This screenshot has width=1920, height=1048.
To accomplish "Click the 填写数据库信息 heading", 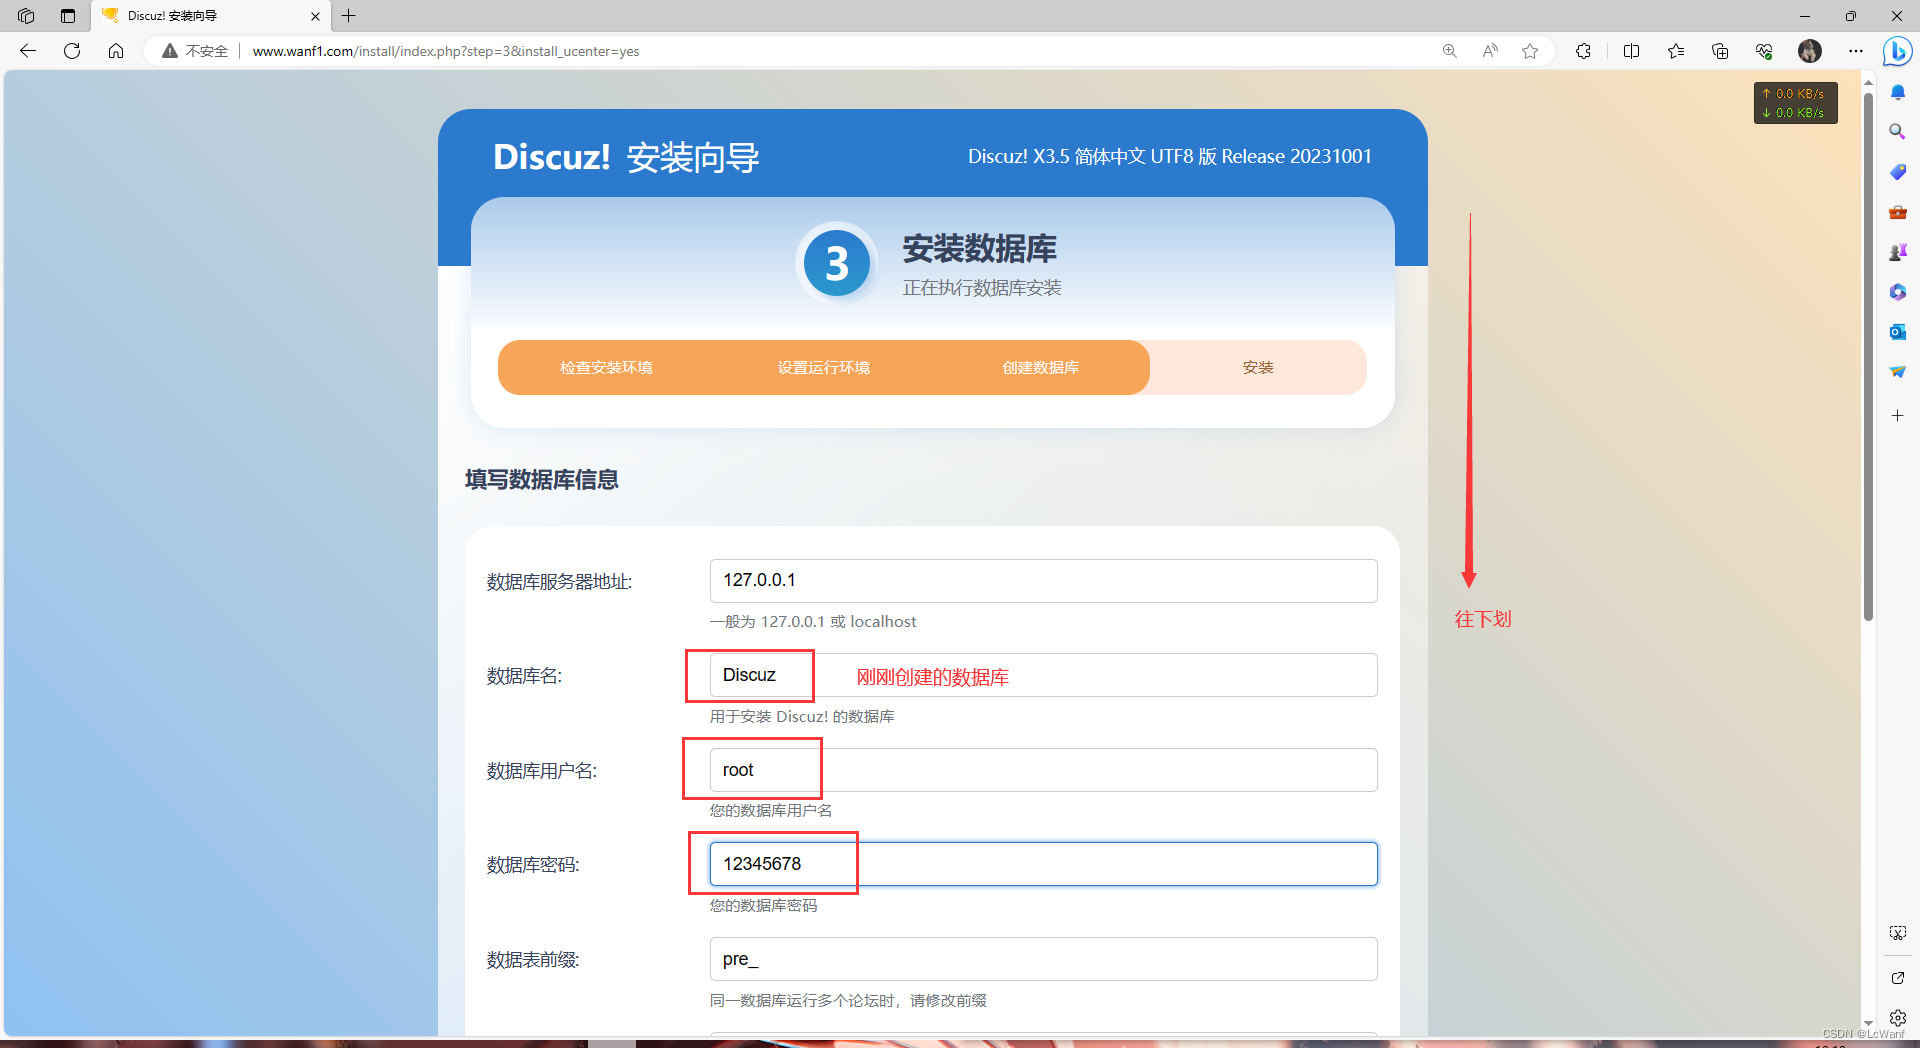I will tap(541, 480).
